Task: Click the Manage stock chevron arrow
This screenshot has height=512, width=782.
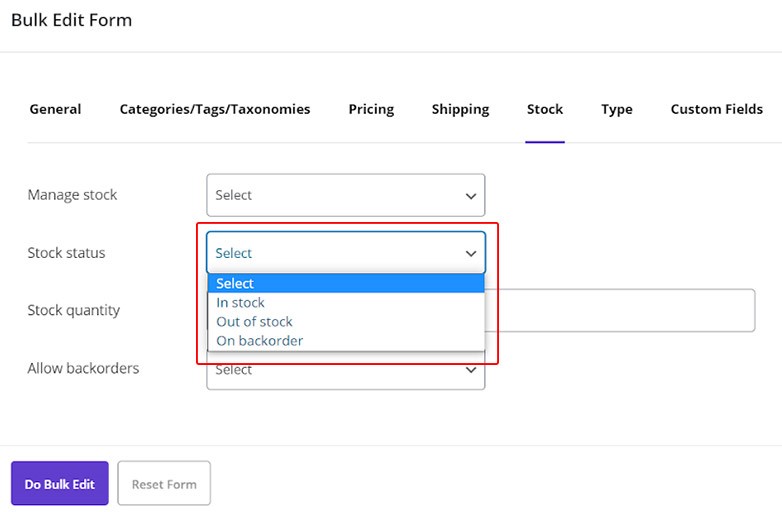Action: [471, 196]
